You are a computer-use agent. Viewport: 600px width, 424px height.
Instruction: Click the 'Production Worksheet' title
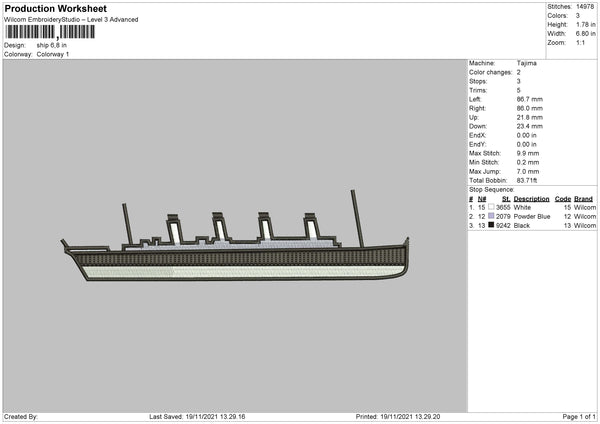55,8
